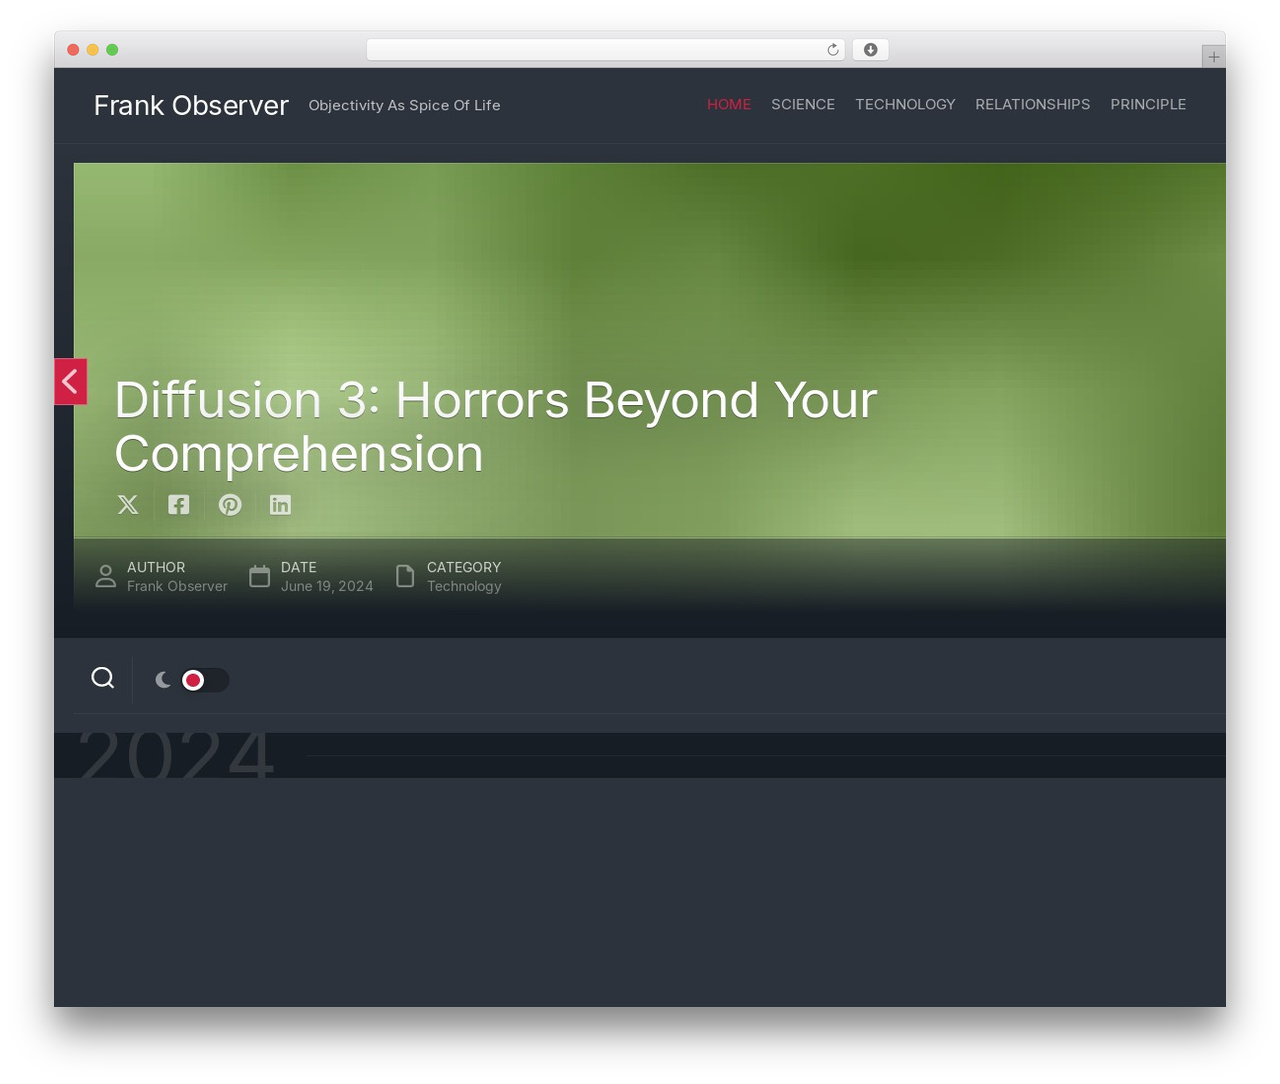1280x1084 pixels.
Task: Click the author person icon
Action: point(105,576)
